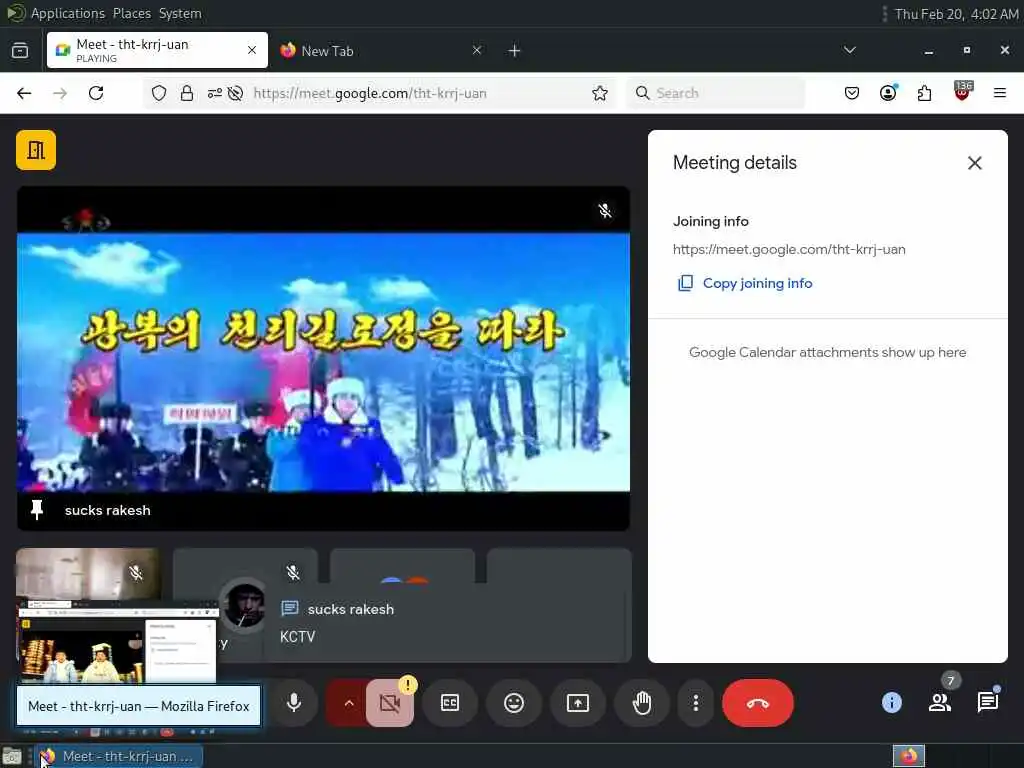Open the System menu

click(x=180, y=13)
